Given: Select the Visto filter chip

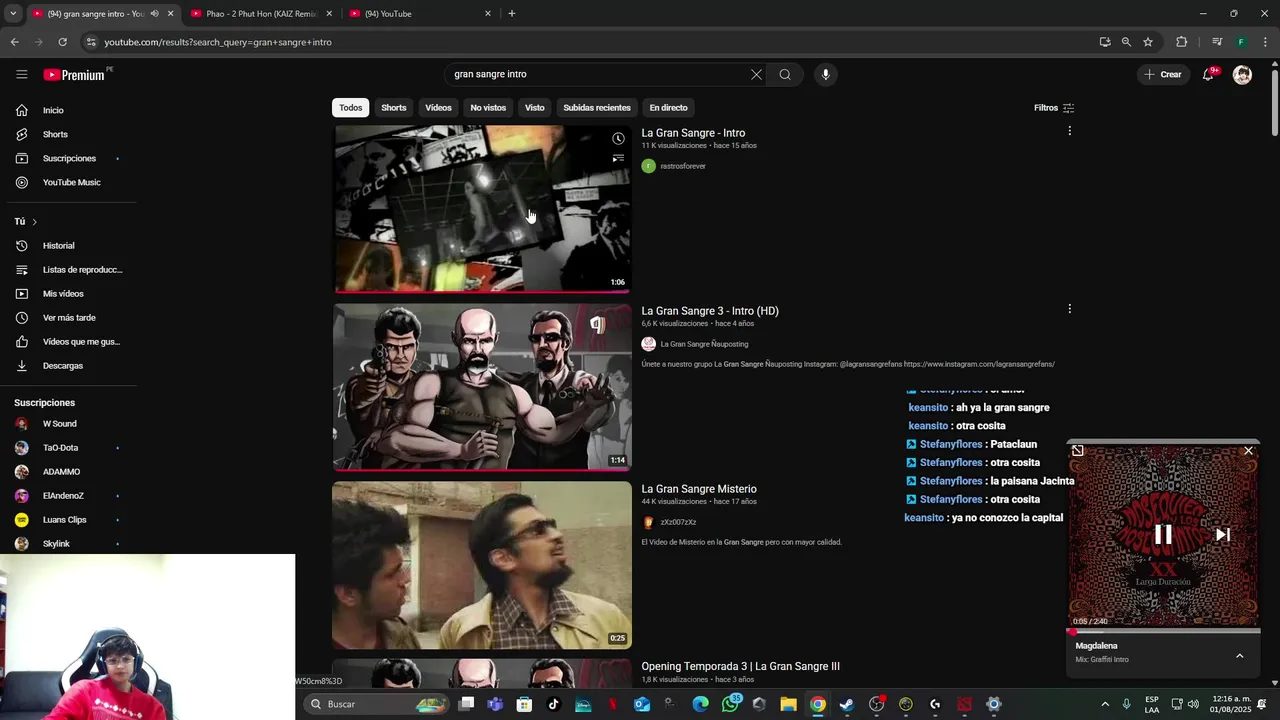Looking at the screenshot, I should (x=535, y=108).
